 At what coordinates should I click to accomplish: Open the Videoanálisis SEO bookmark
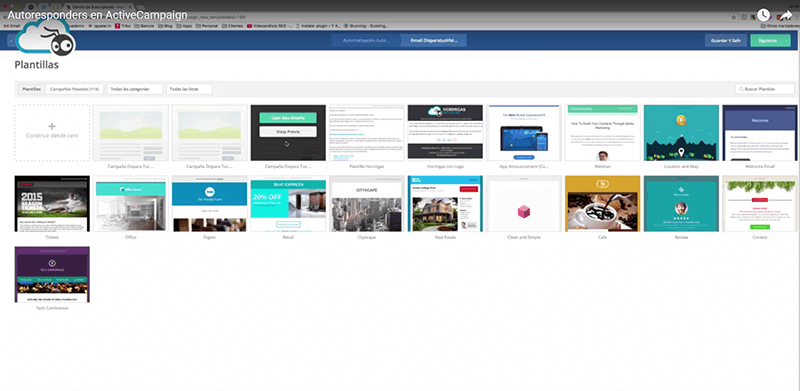point(268,25)
